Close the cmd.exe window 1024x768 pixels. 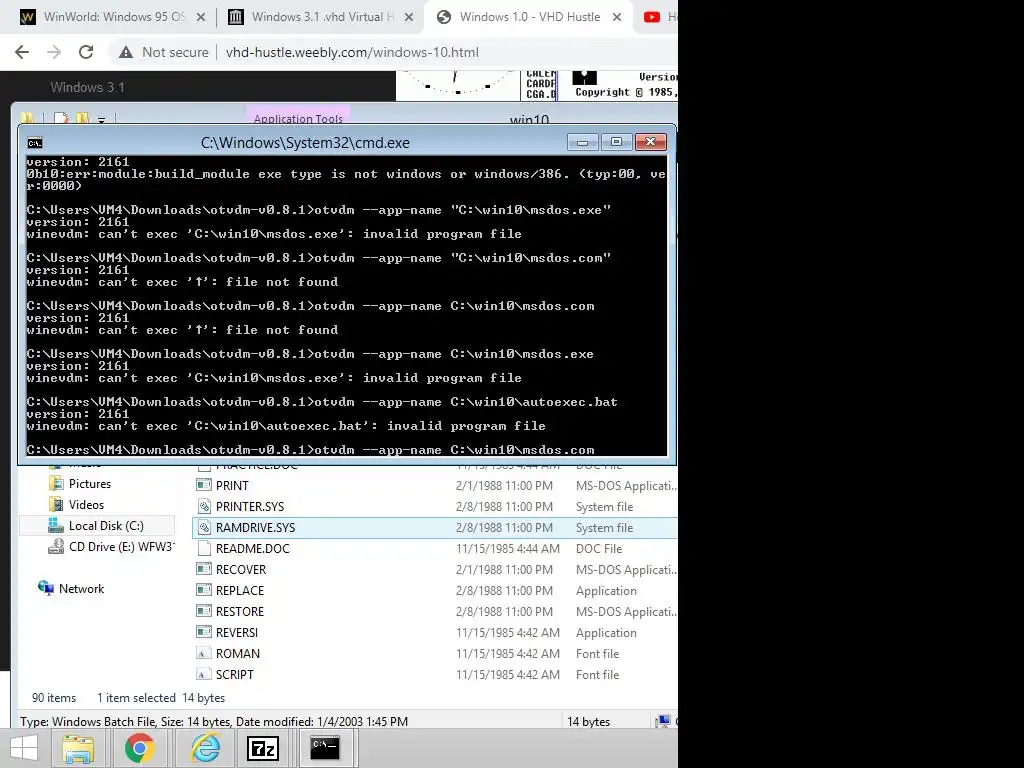click(x=650, y=142)
